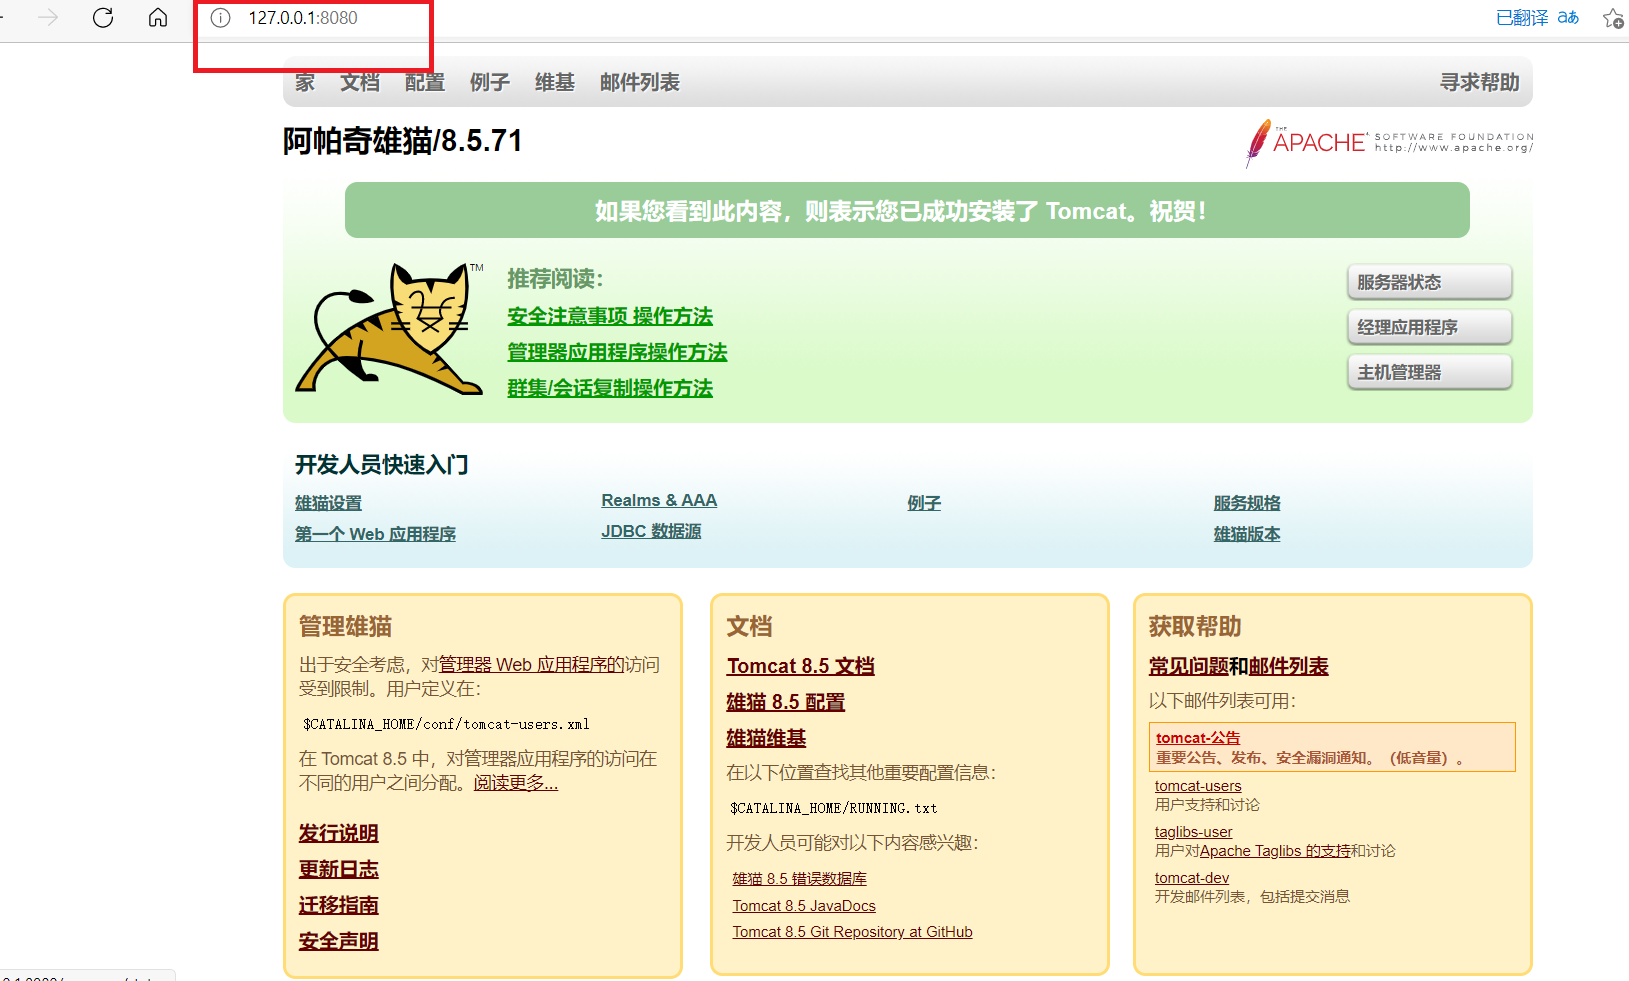Viewport: 1629px width, 981px height.
Task: Open Tomcat 8.5 文档 link
Action: [x=801, y=666]
